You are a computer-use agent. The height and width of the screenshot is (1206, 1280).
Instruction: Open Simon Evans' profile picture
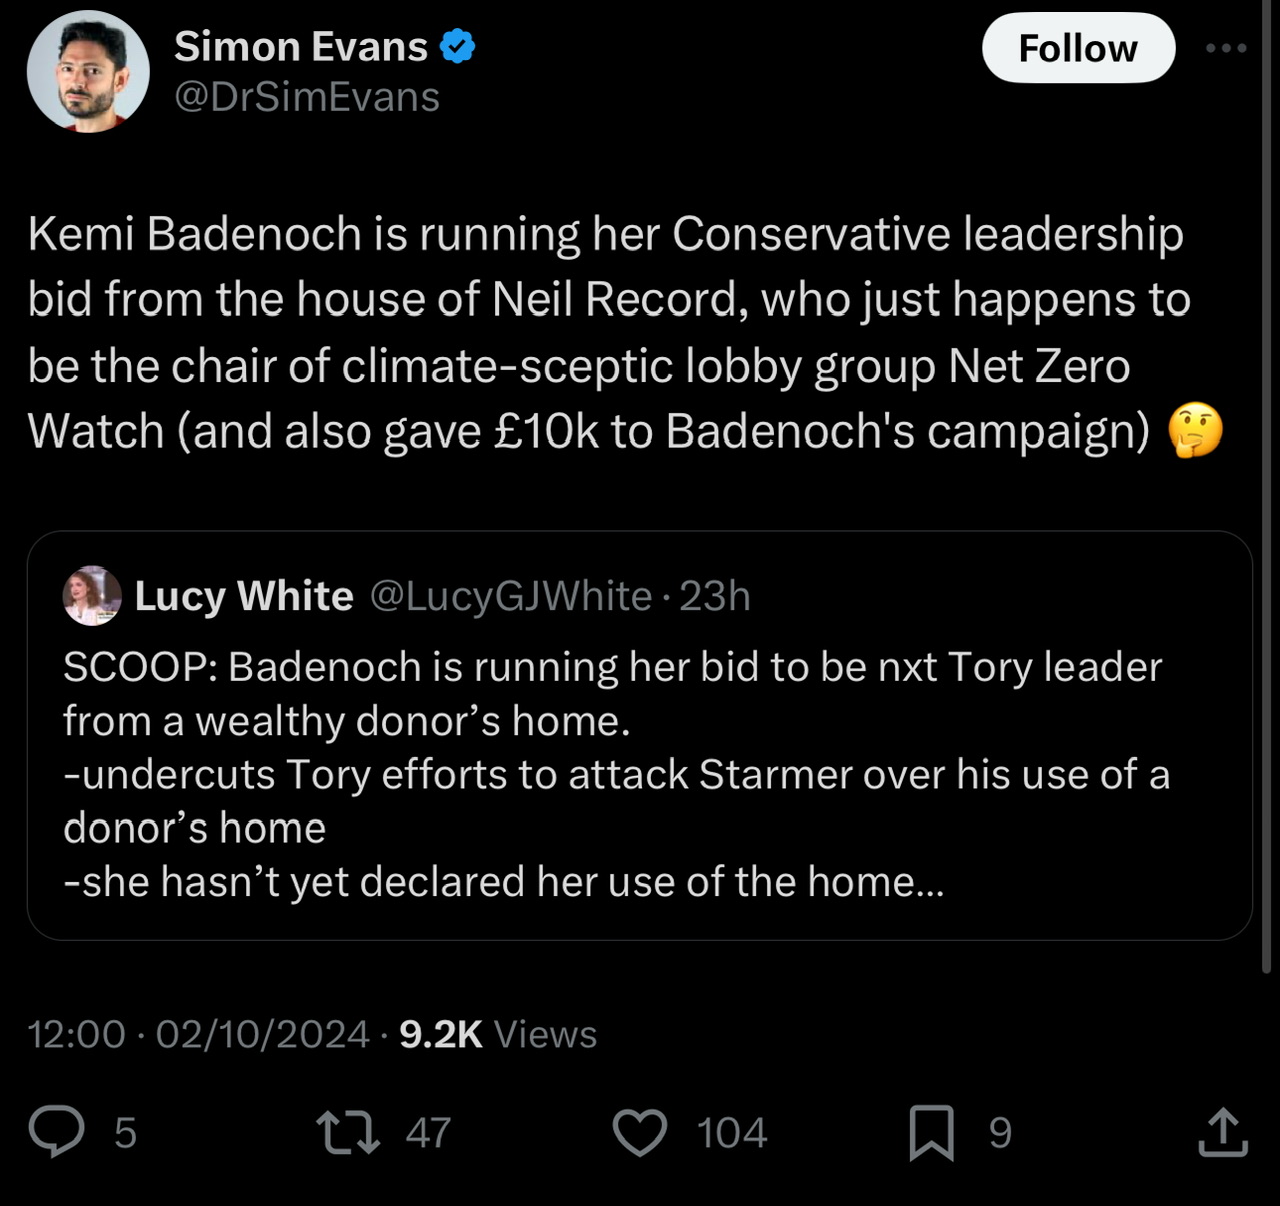88,72
